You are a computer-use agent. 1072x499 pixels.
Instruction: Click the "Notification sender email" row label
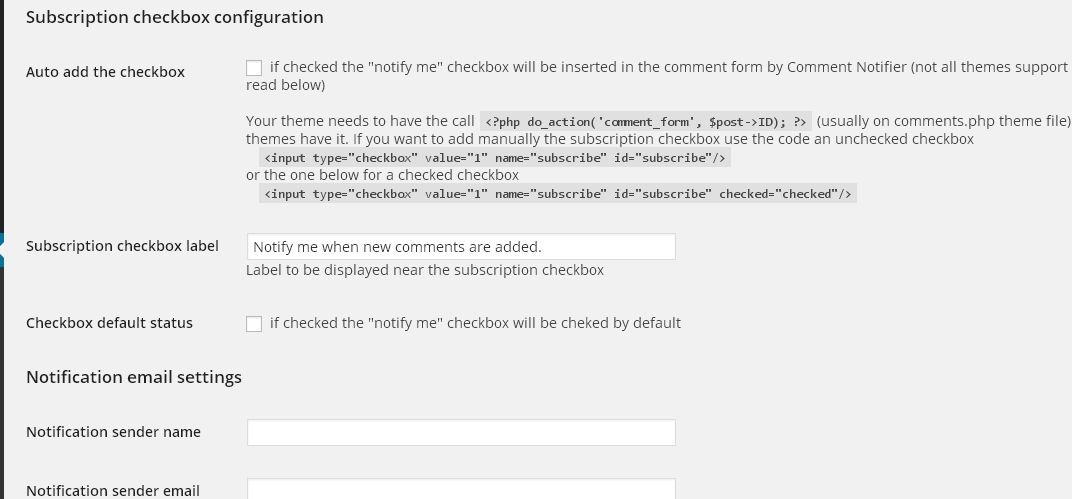(x=113, y=491)
